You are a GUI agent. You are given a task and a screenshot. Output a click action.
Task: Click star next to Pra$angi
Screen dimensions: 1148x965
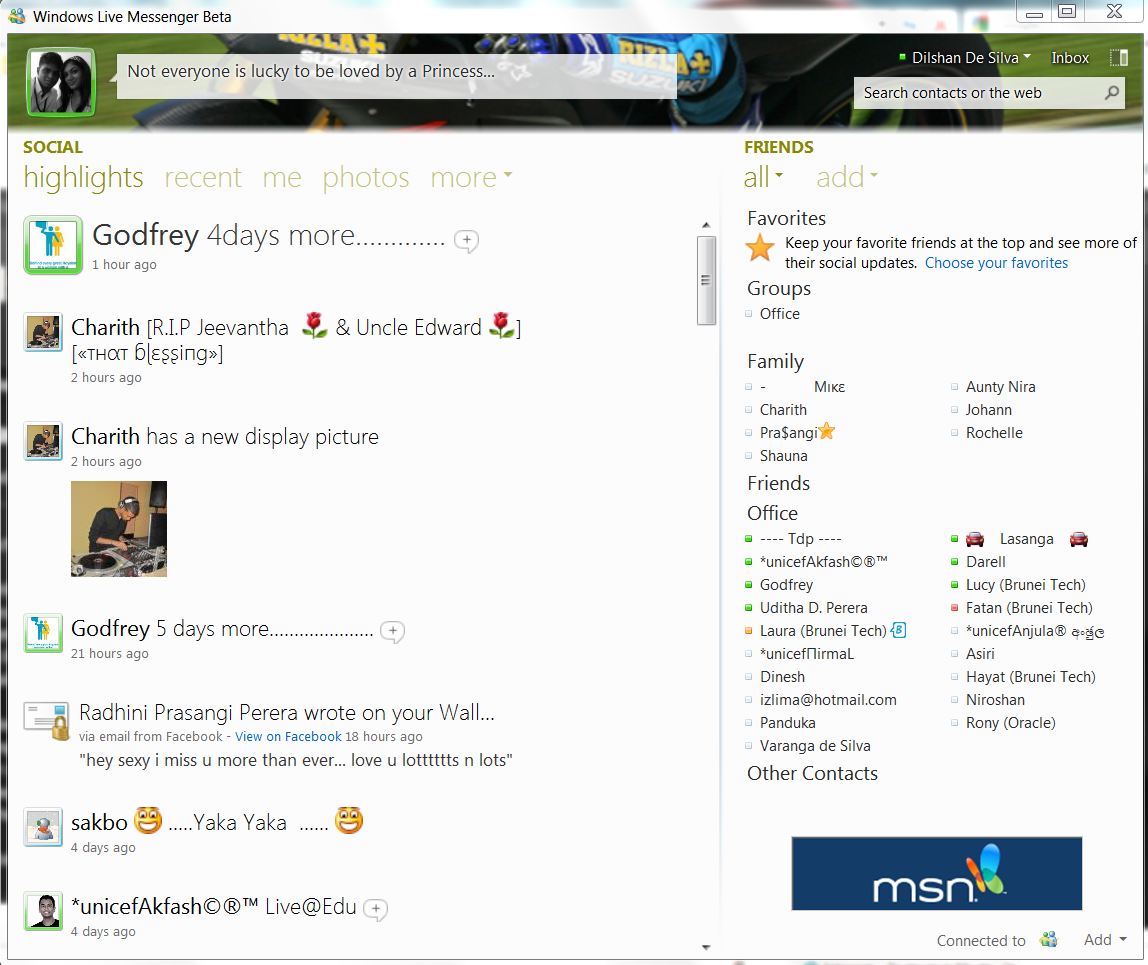(827, 431)
